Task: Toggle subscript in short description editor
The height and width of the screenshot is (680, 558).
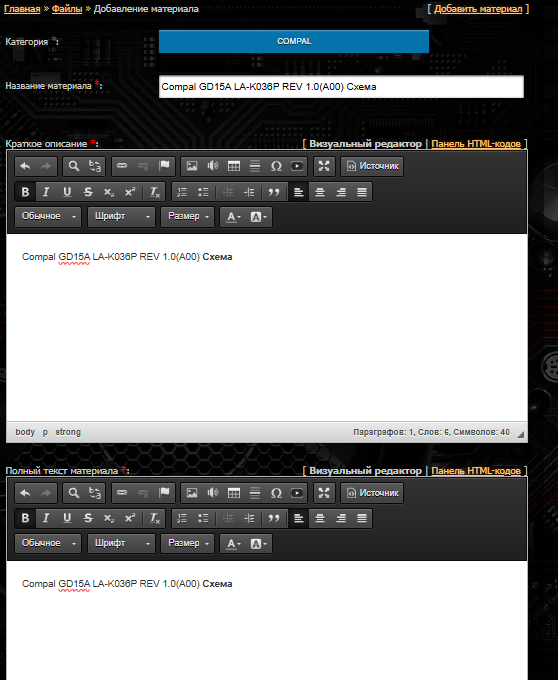Action: tap(109, 192)
